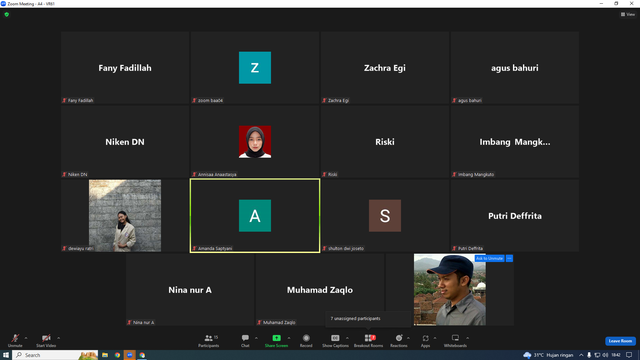Select the agus bahuri participant tile
640x360 pixels.
click(x=515, y=68)
